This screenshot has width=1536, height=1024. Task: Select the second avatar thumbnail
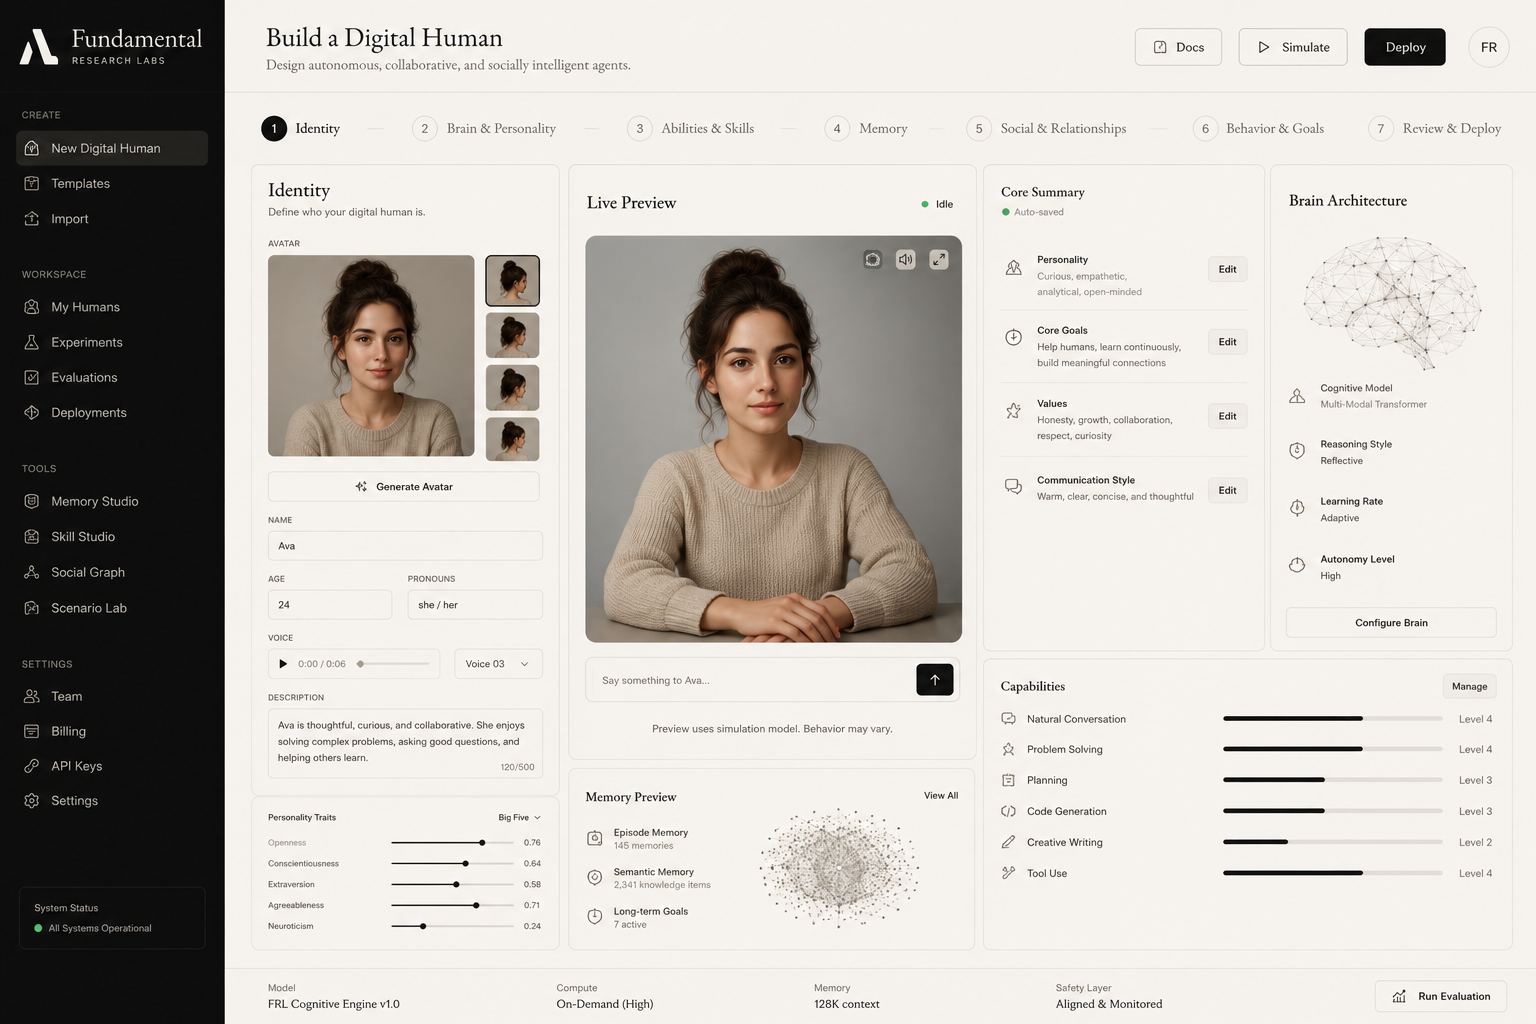click(x=512, y=335)
